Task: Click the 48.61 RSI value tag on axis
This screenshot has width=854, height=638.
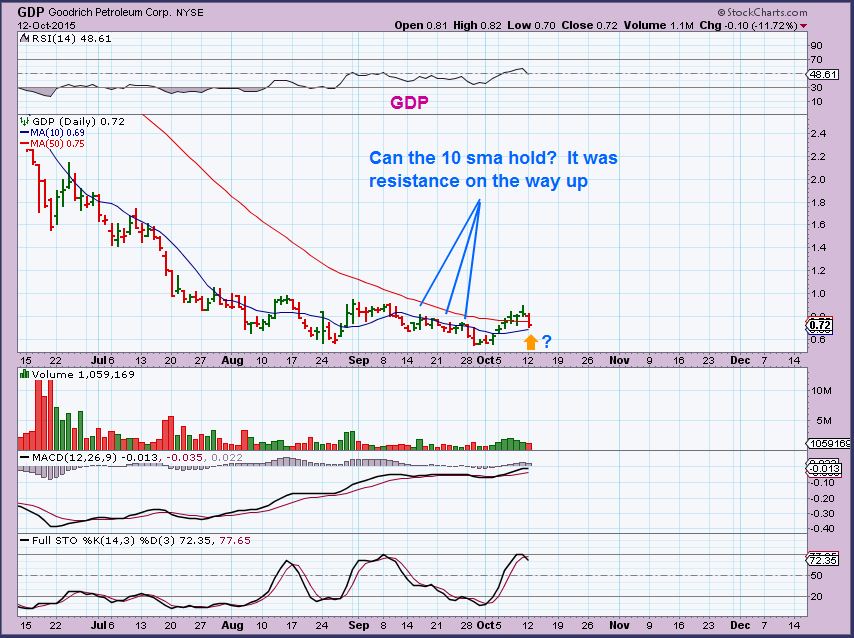Action: [x=823, y=74]
